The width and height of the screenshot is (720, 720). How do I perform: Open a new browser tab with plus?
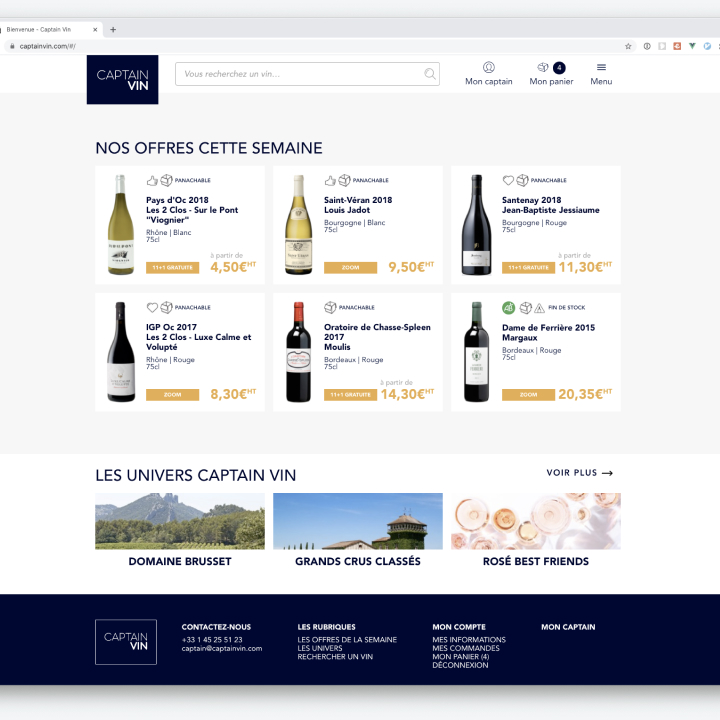(x=113, y=29)
